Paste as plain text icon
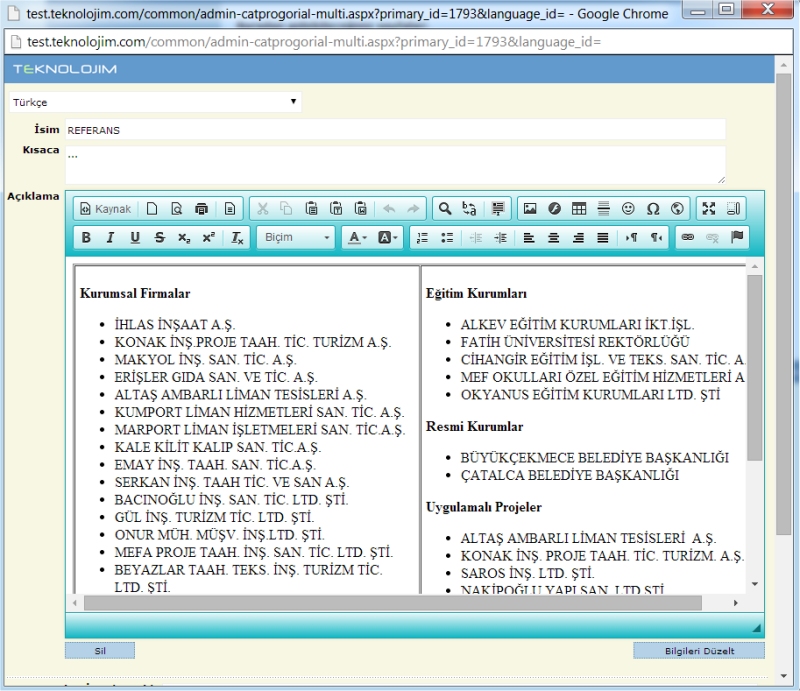Viewport: 800px width, 691px height. 336,209
